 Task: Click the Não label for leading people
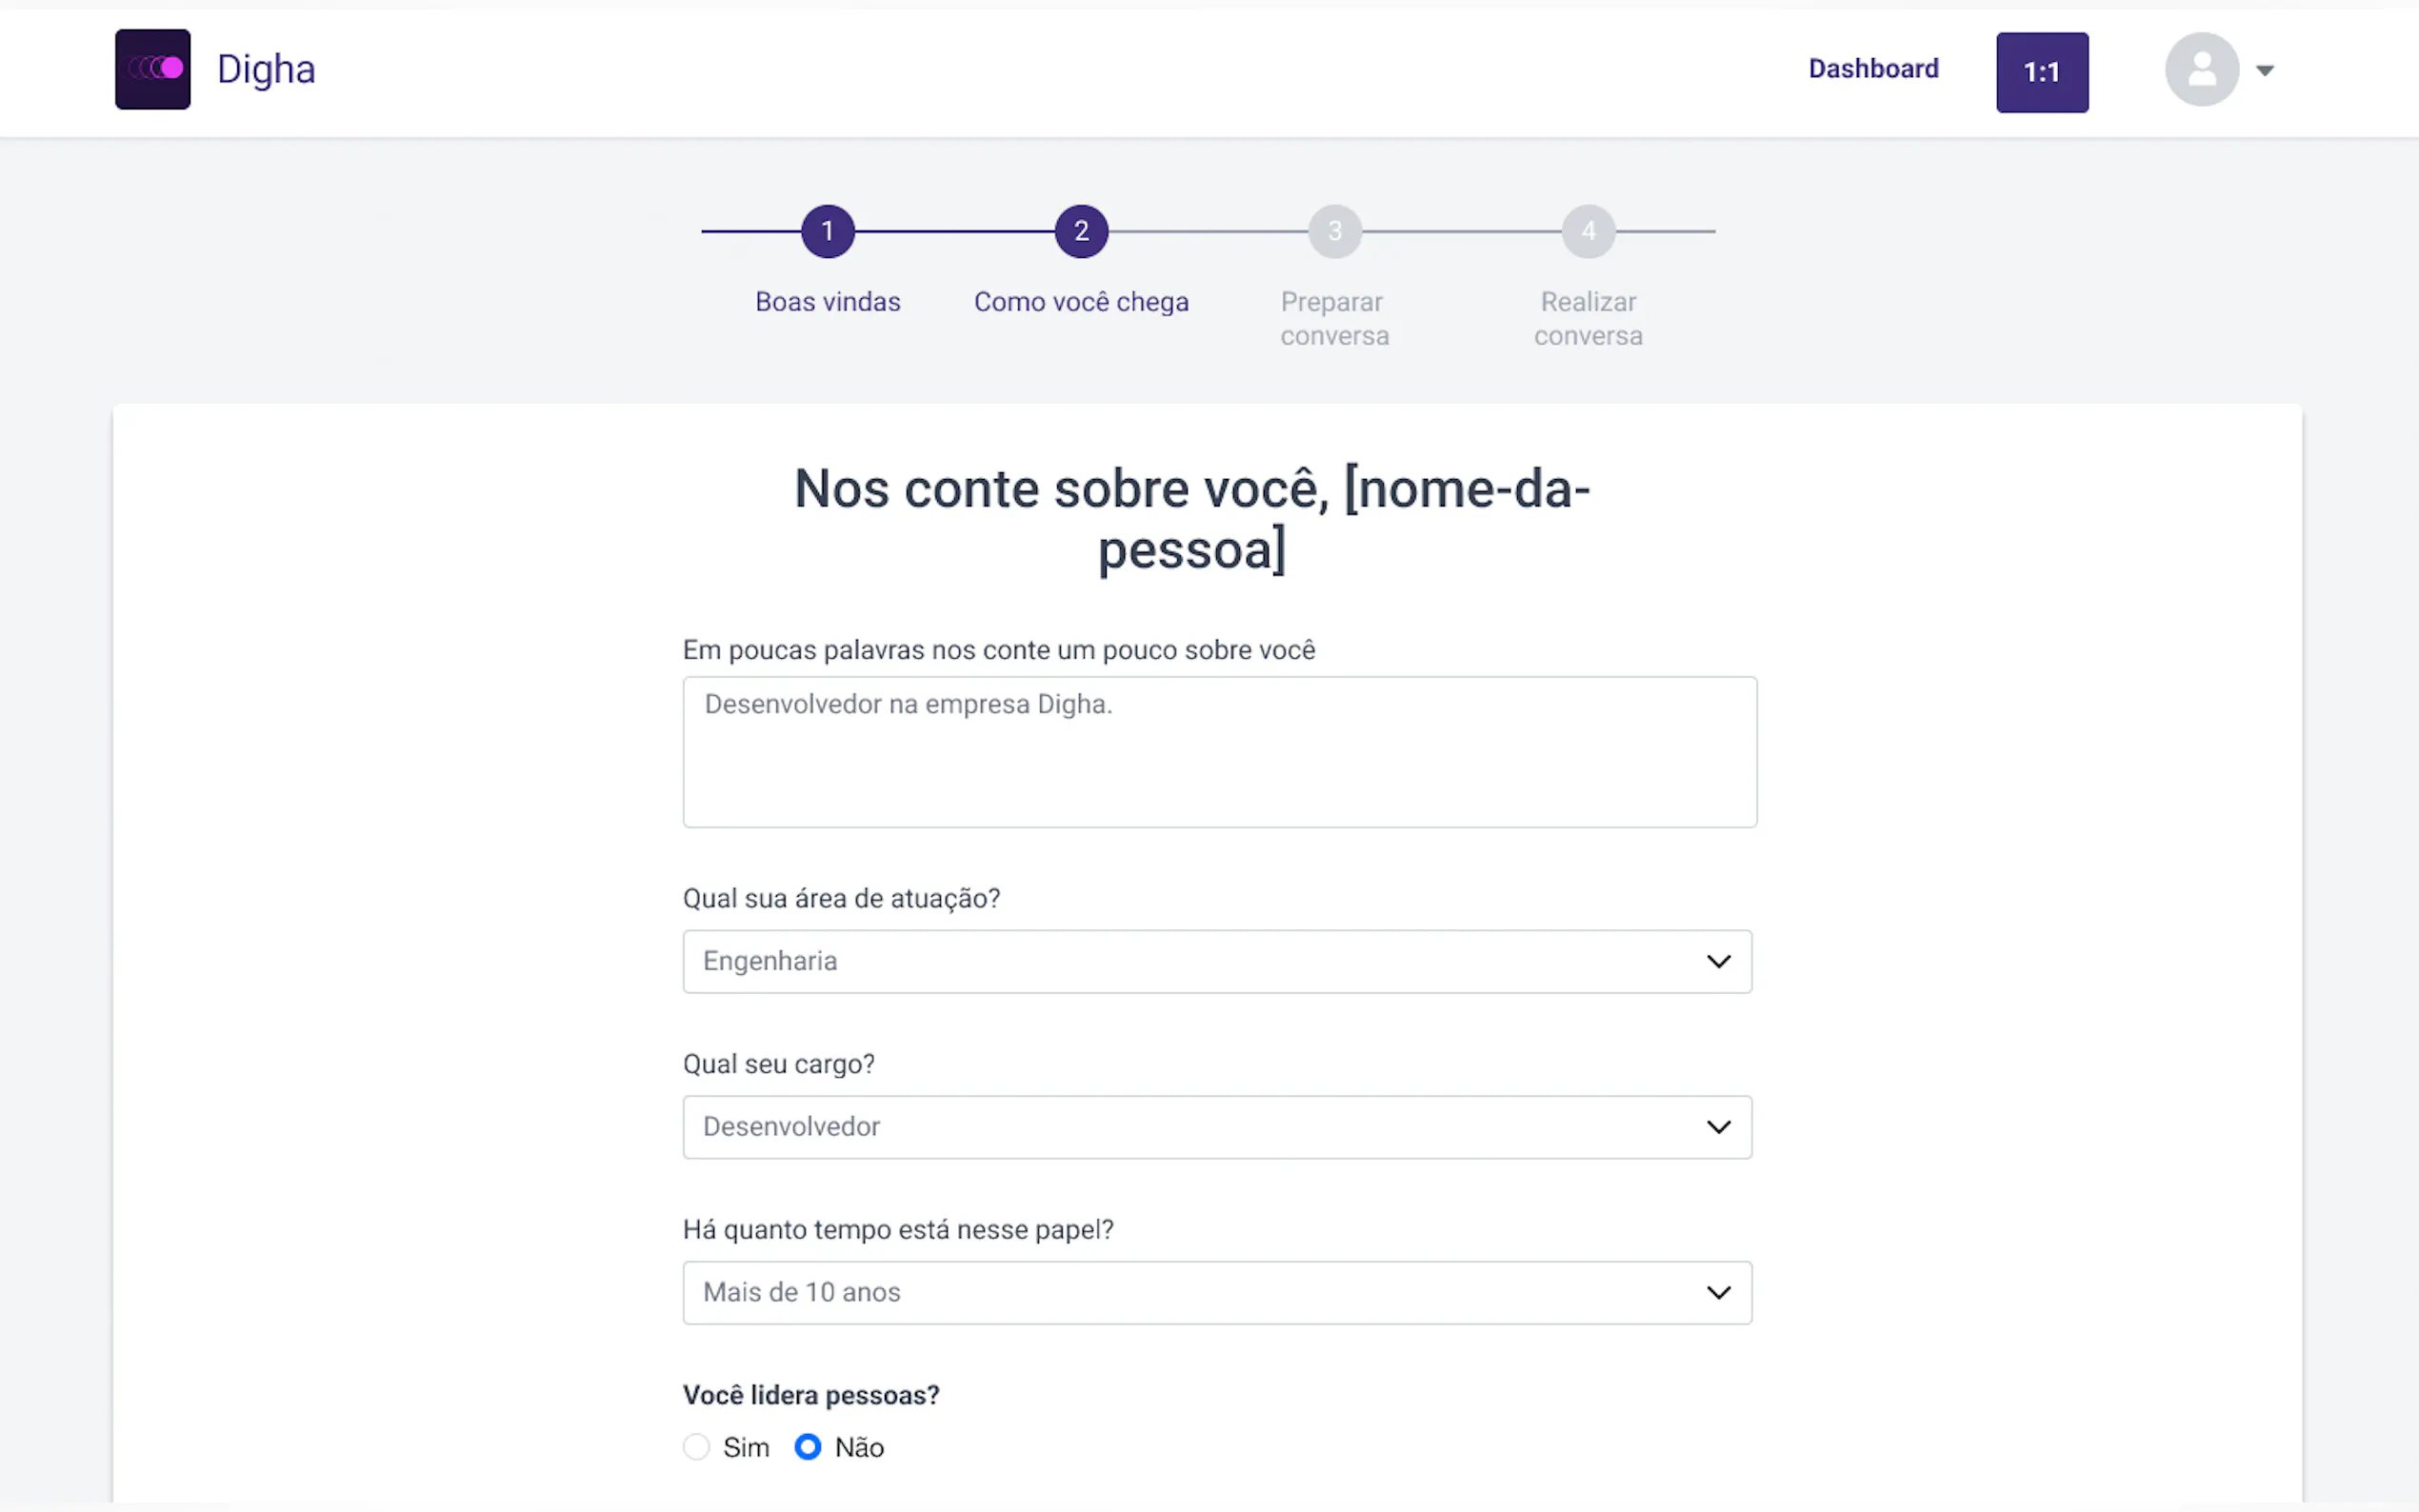tap(859, 1448)
